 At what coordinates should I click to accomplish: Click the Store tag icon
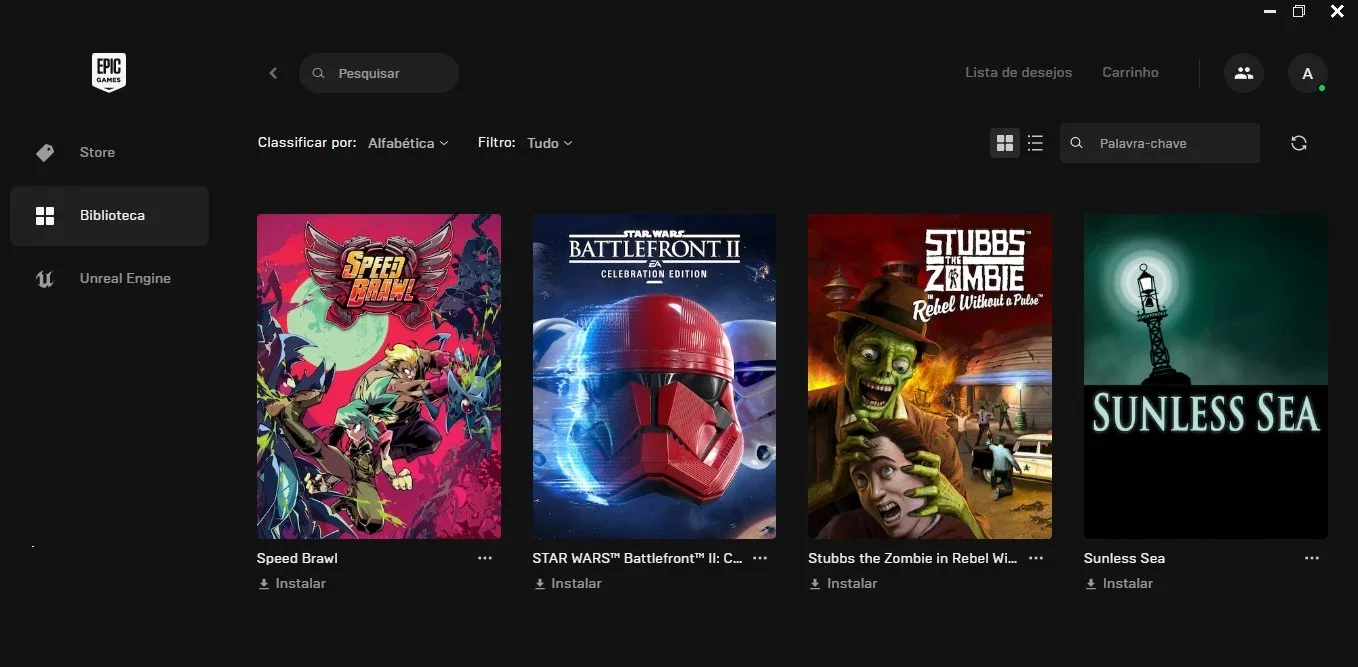pos(45,152)
